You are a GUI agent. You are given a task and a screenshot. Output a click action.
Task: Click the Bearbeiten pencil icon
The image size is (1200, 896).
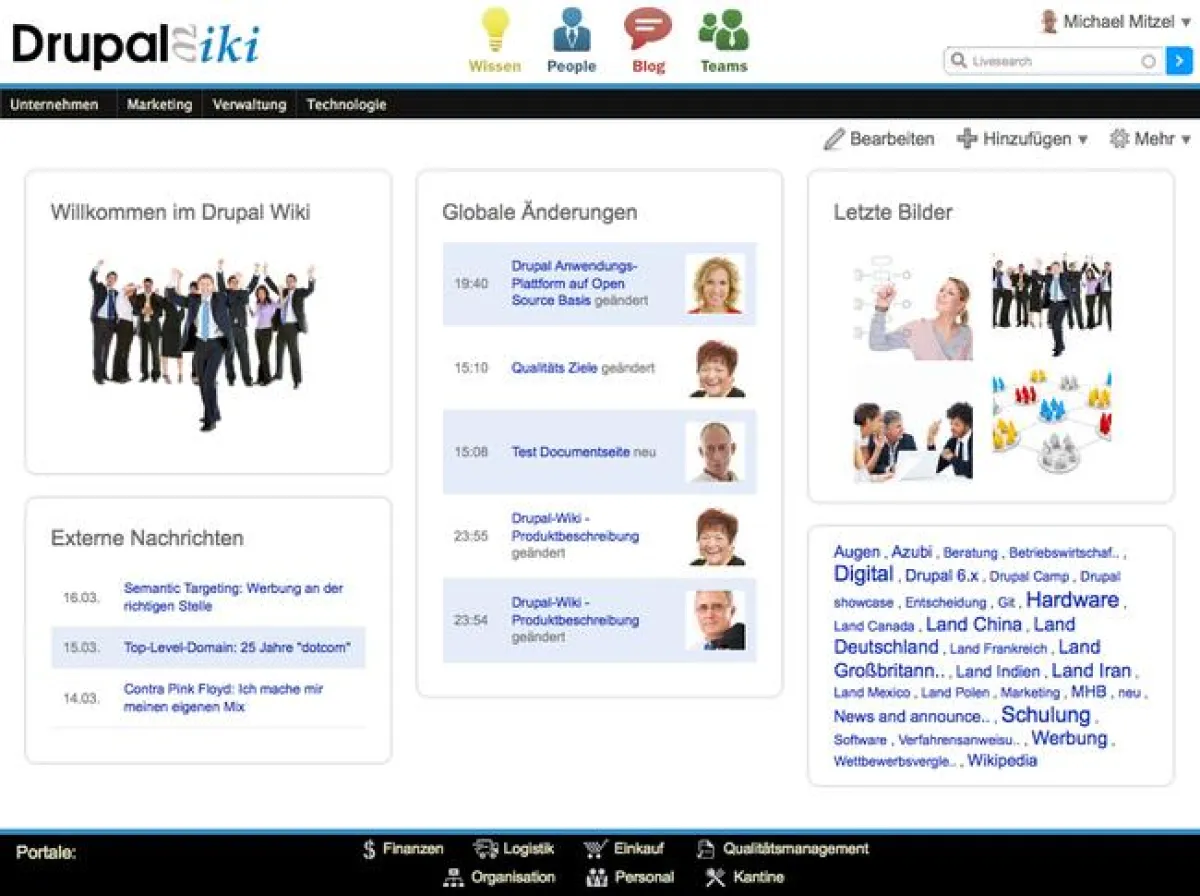point(835,139)
